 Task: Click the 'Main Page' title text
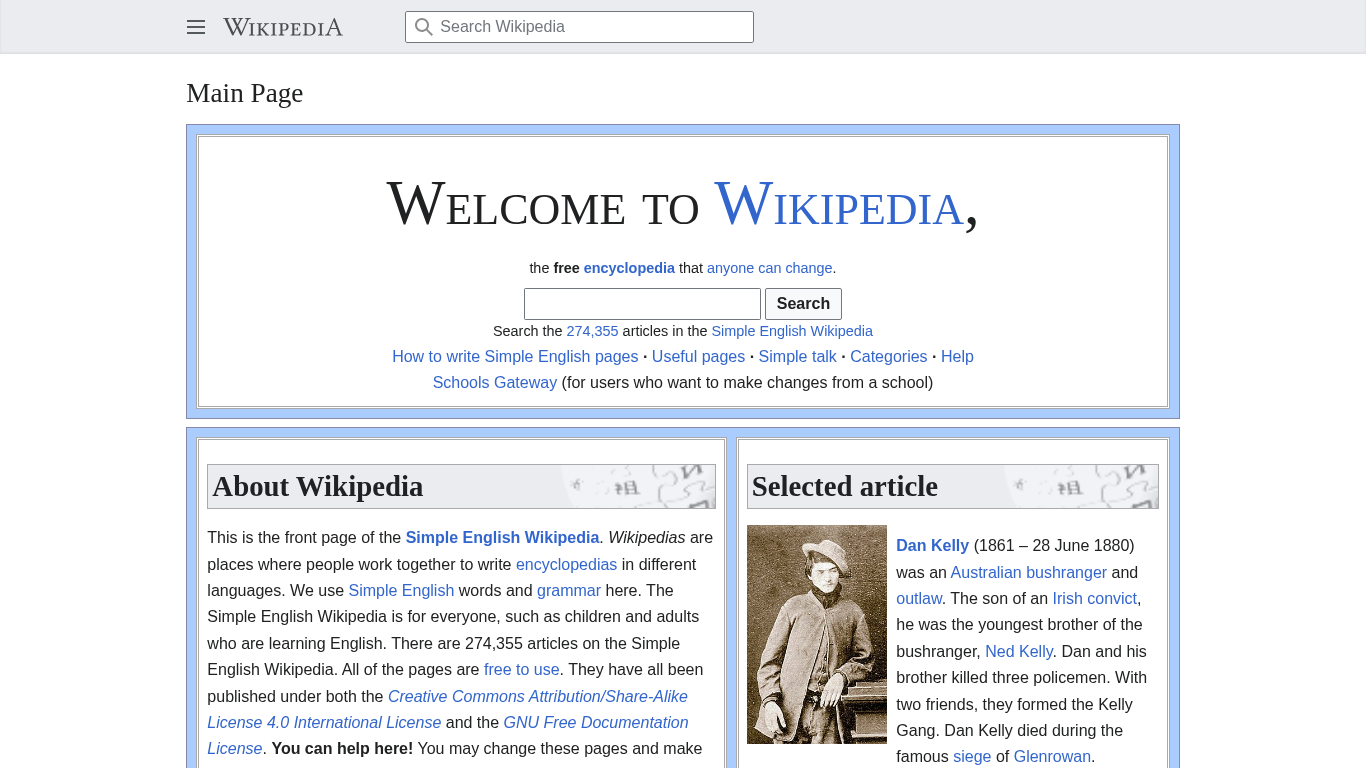(245, 93)
